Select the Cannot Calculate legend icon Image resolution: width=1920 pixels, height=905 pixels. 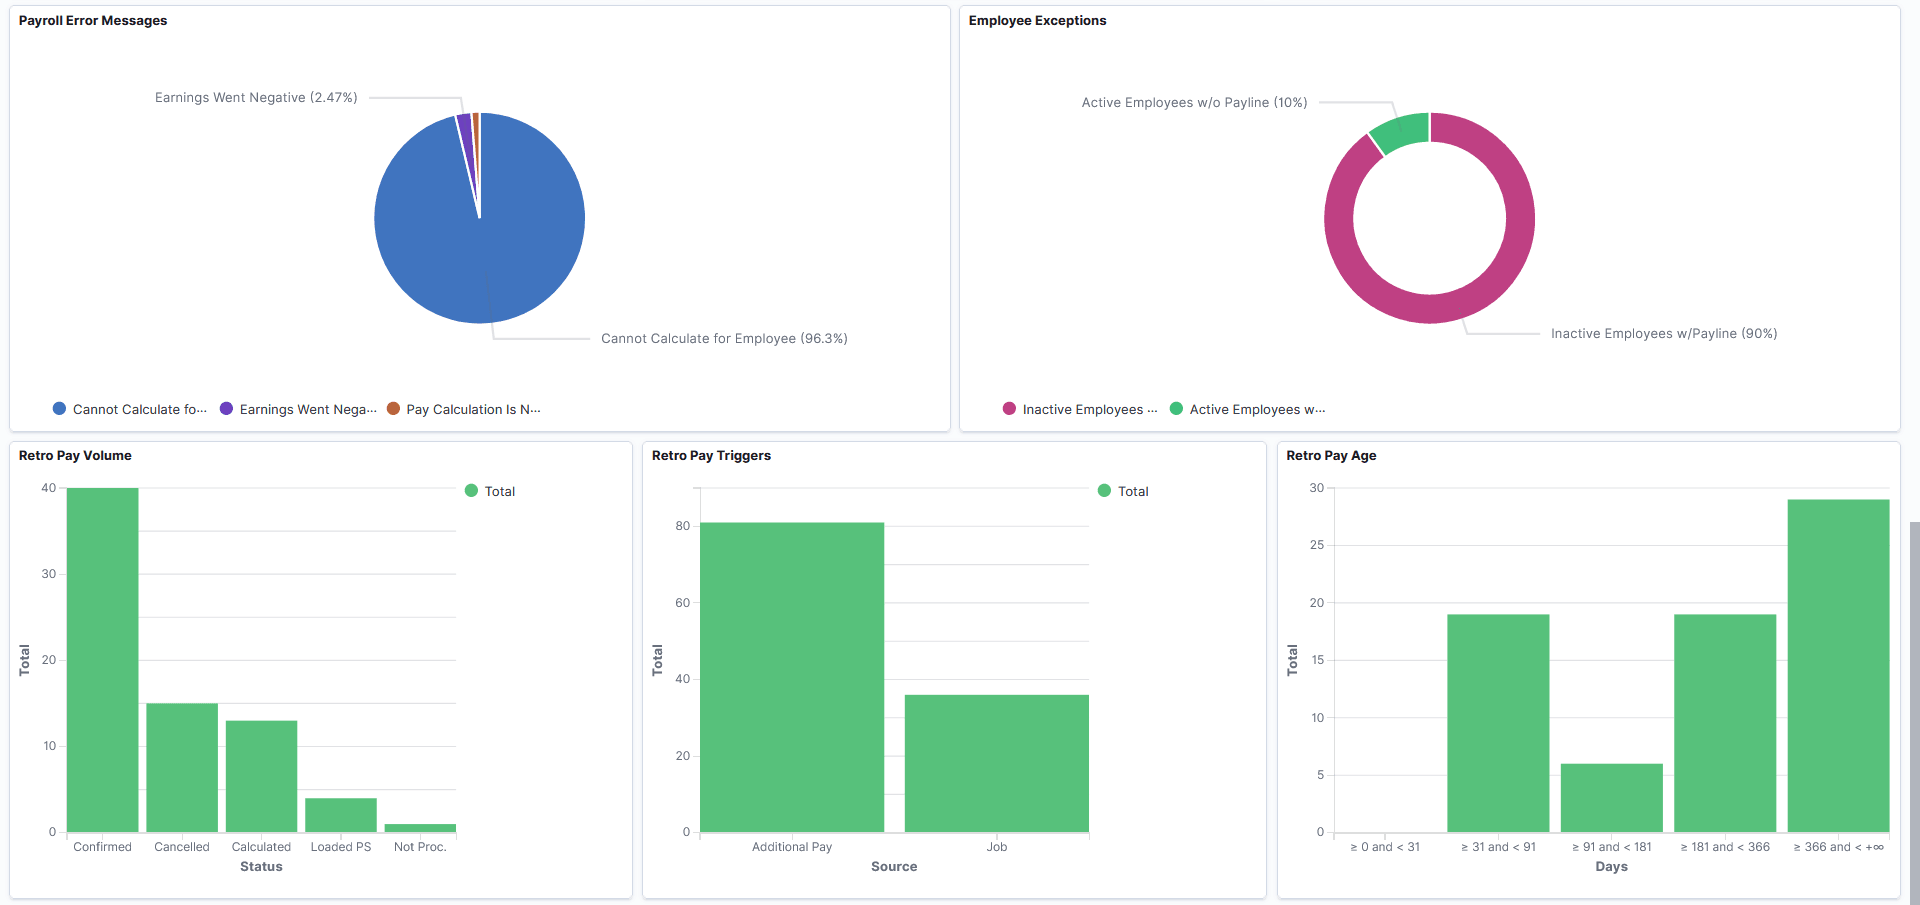coord(58,409)
